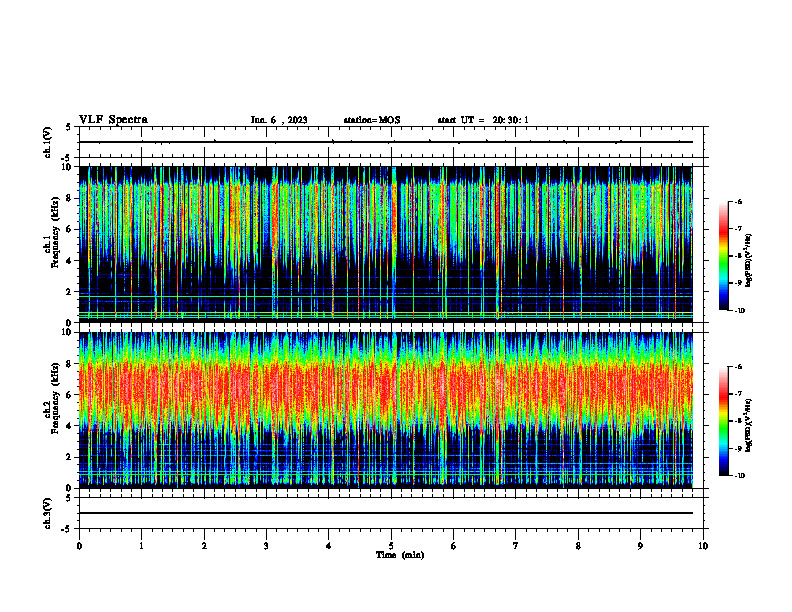Click the "2" kHz tick label on ch.2 spectrogram

pyautogui.click(x=70, y=457)
